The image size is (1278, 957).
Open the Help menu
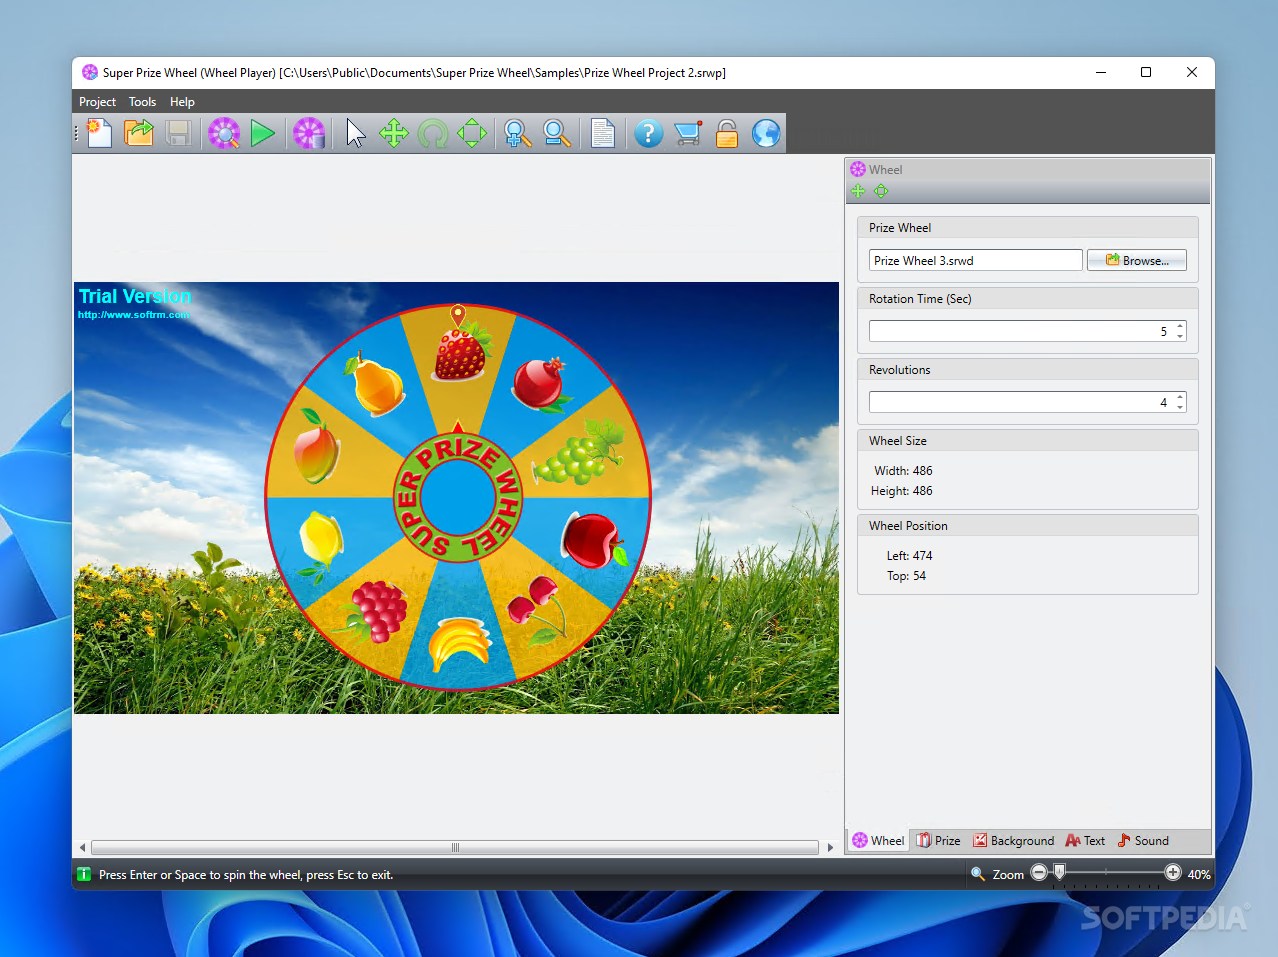click(x=182, y=102)
